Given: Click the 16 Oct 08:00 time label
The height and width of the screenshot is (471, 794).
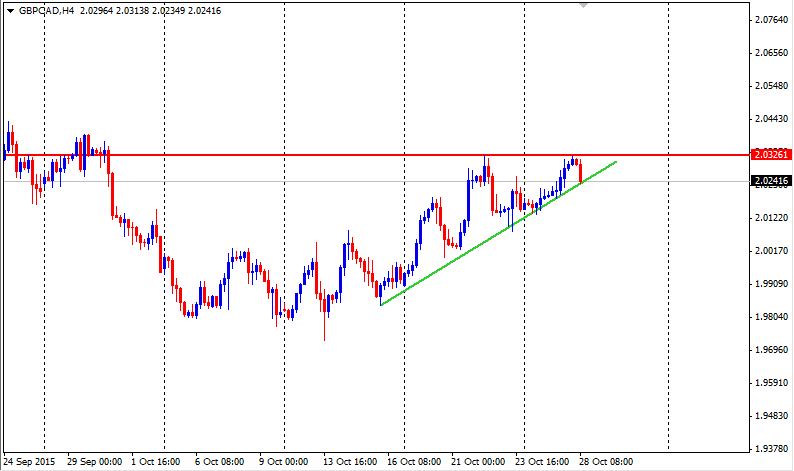Looking at the screenshot, I should pos(414,462).
